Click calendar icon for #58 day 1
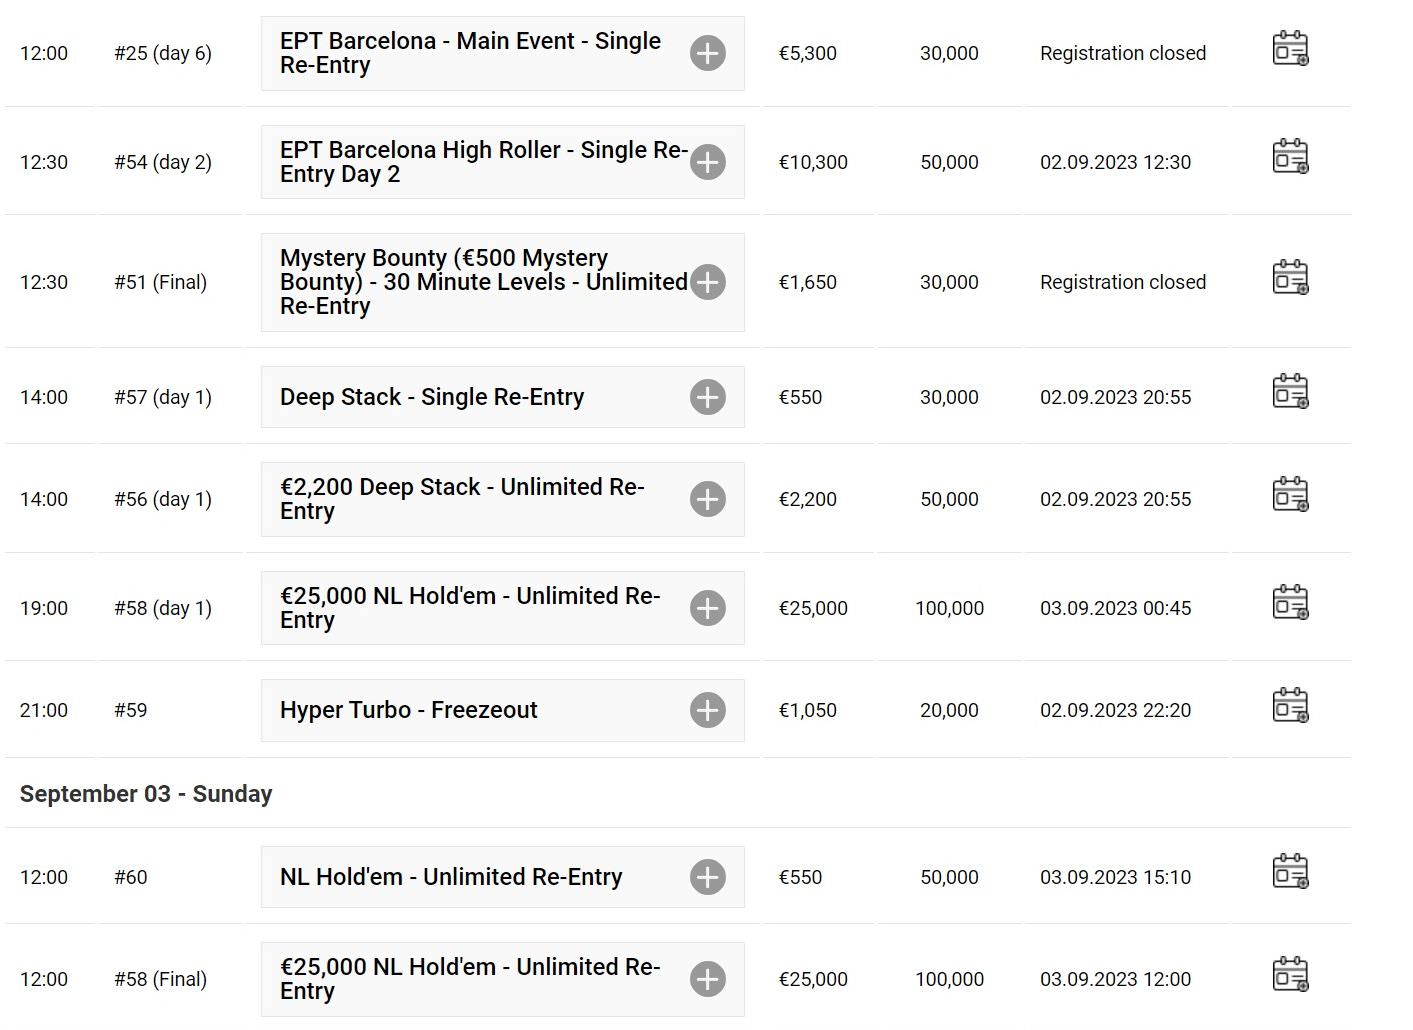The height and width of the screenshot is (1030, 1413). click(1290, 603)
